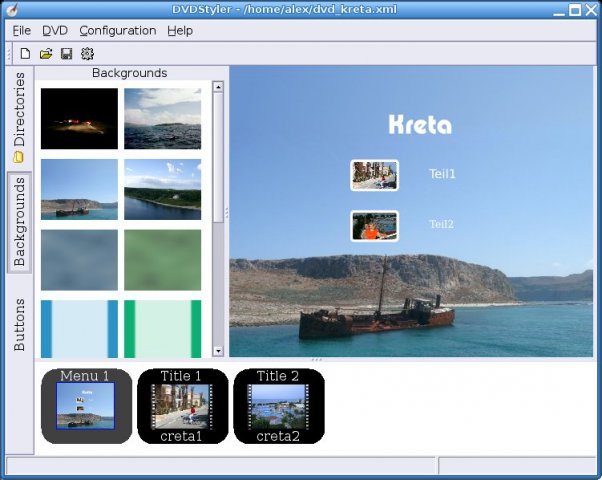Select the Teil2 text label in menu

[442, 224]
